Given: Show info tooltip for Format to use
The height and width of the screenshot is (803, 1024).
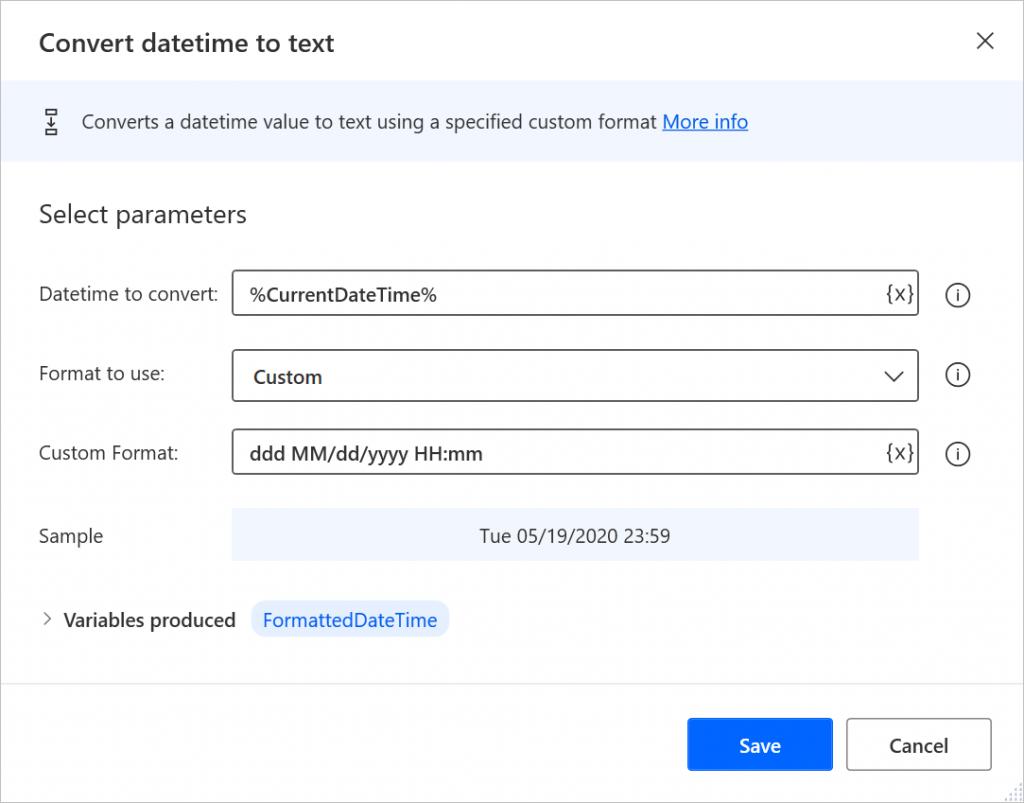Looking at the screenshot, I should point(957,375).
